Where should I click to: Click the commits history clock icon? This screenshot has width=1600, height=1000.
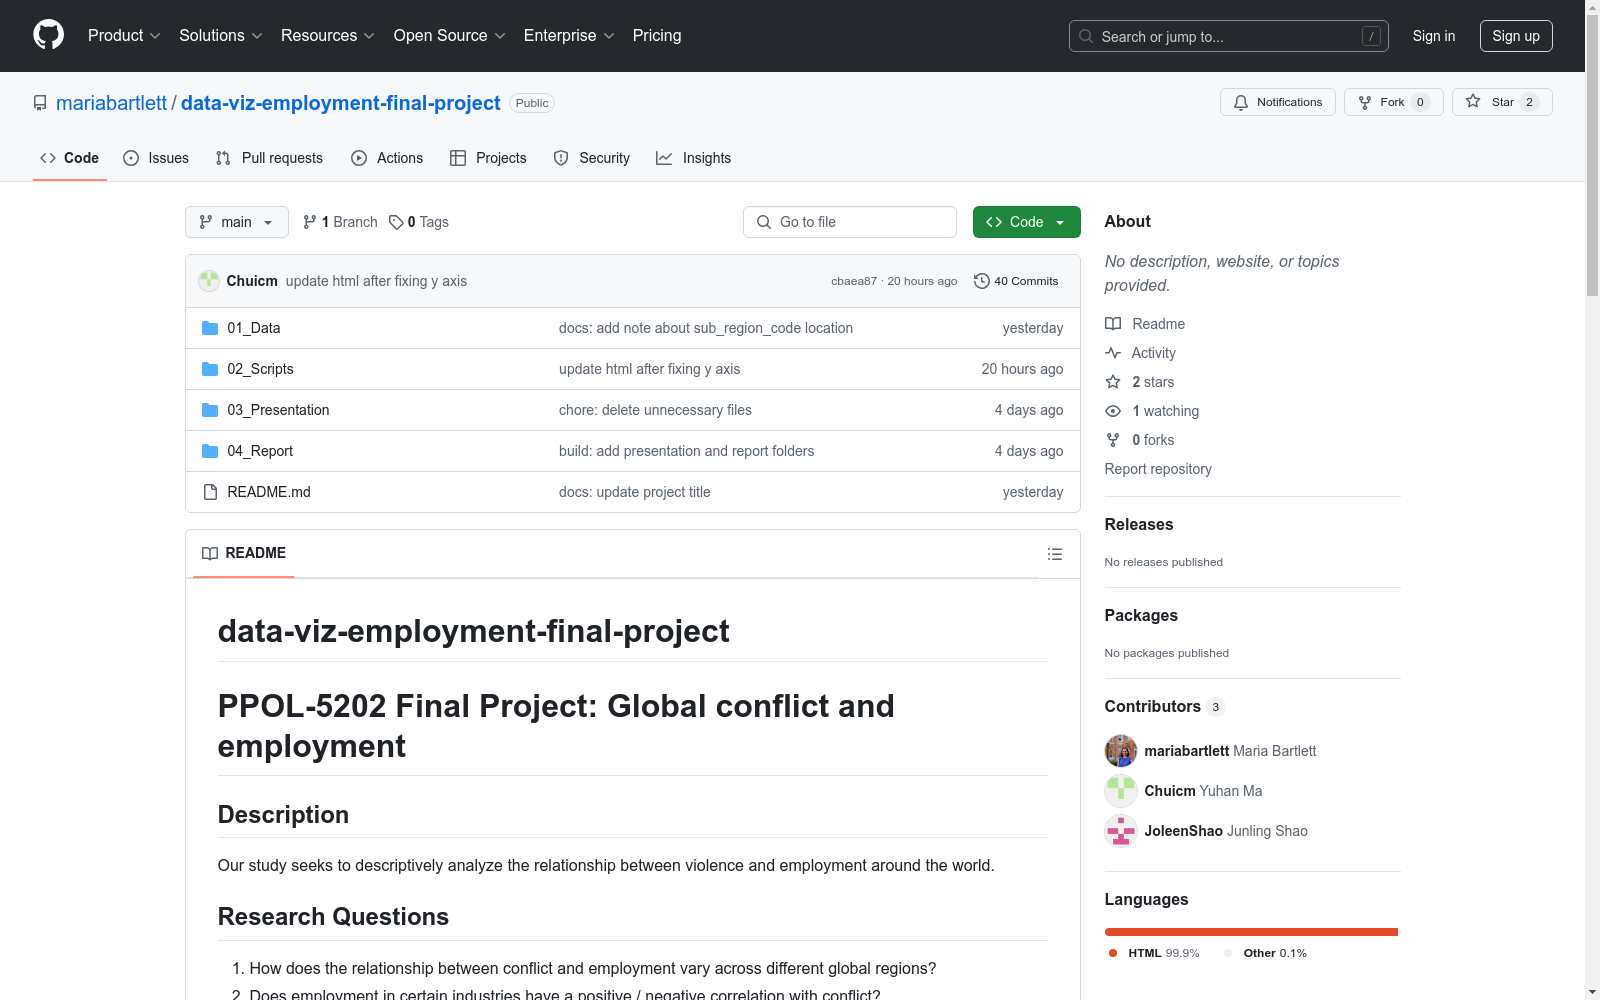click(982, 281)
